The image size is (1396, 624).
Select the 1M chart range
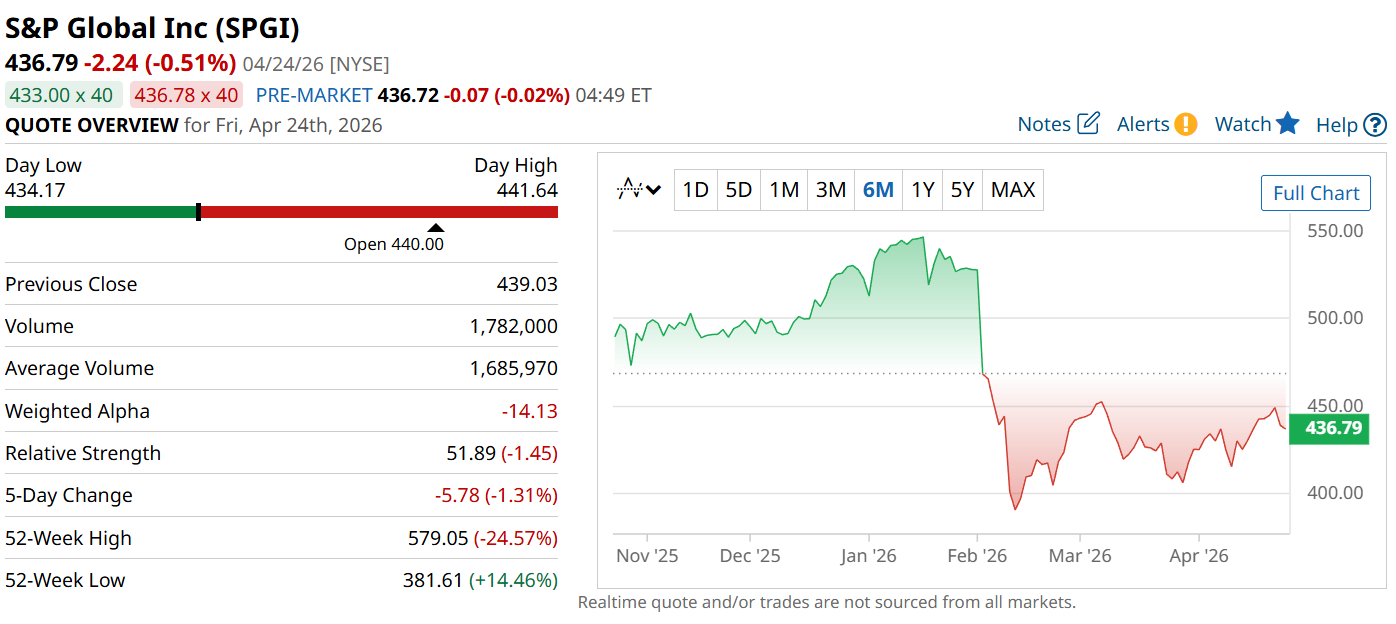pos(784,190)
